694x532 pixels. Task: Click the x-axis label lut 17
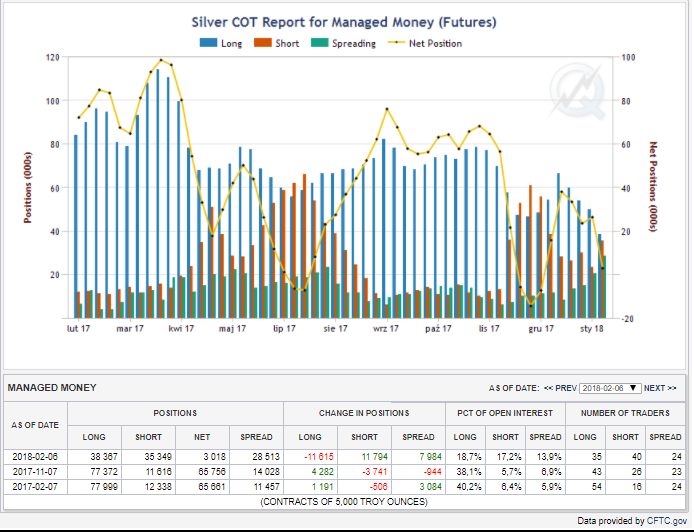pyautogui.click(x=78, y=329)
